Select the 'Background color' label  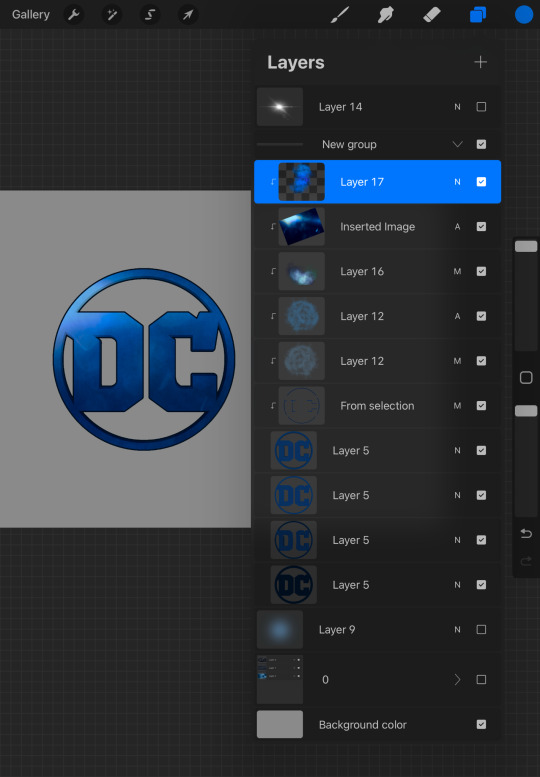[x=363, y=724]
